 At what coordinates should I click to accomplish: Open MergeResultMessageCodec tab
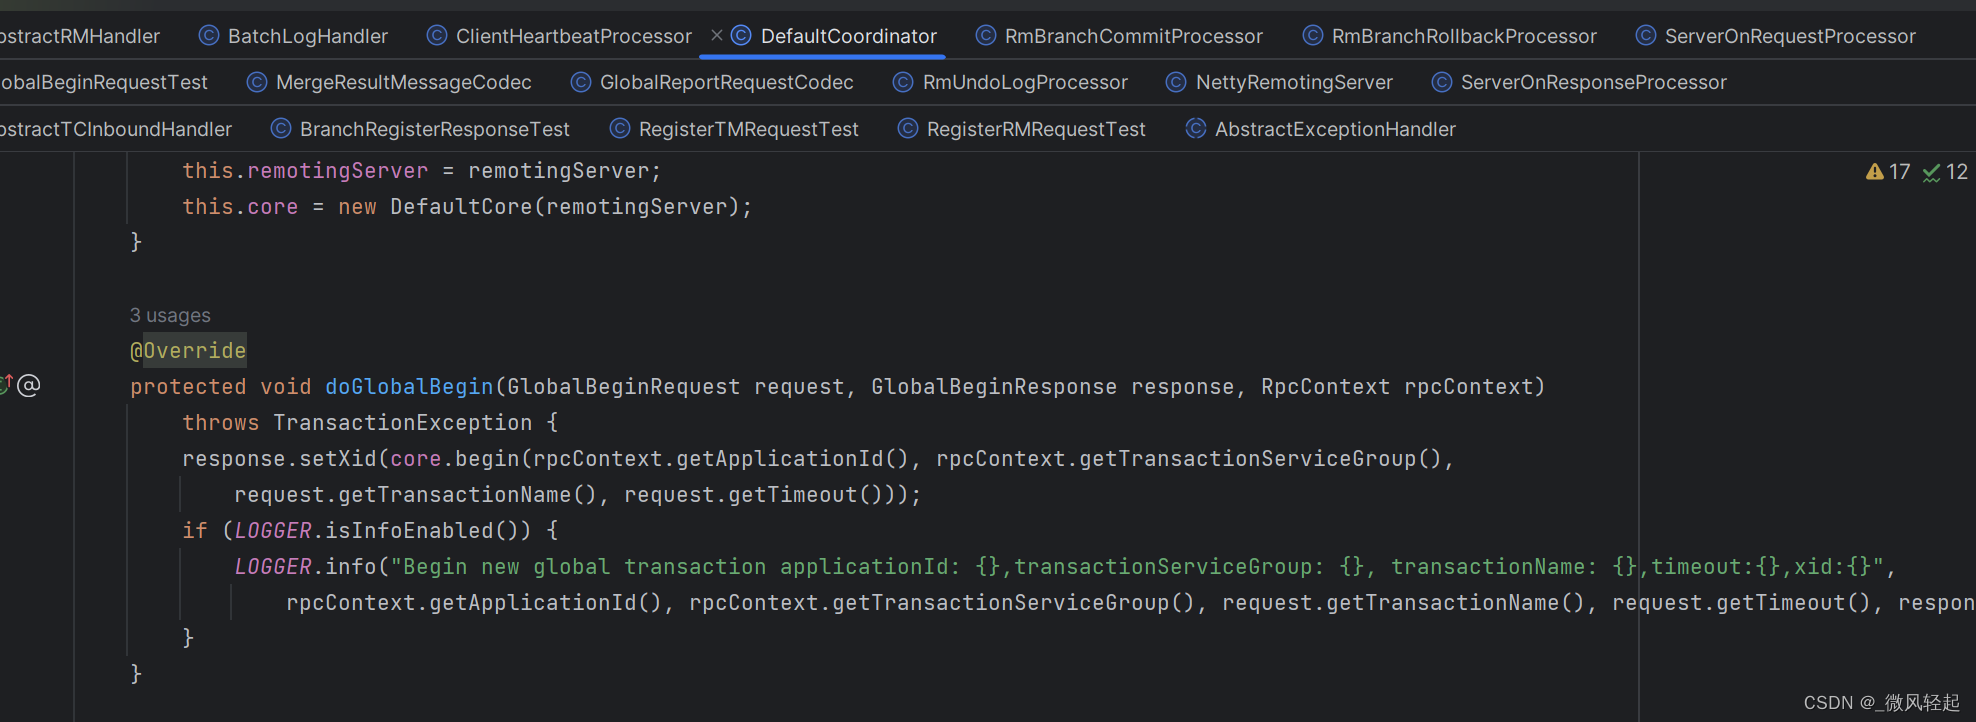point(389,82)
